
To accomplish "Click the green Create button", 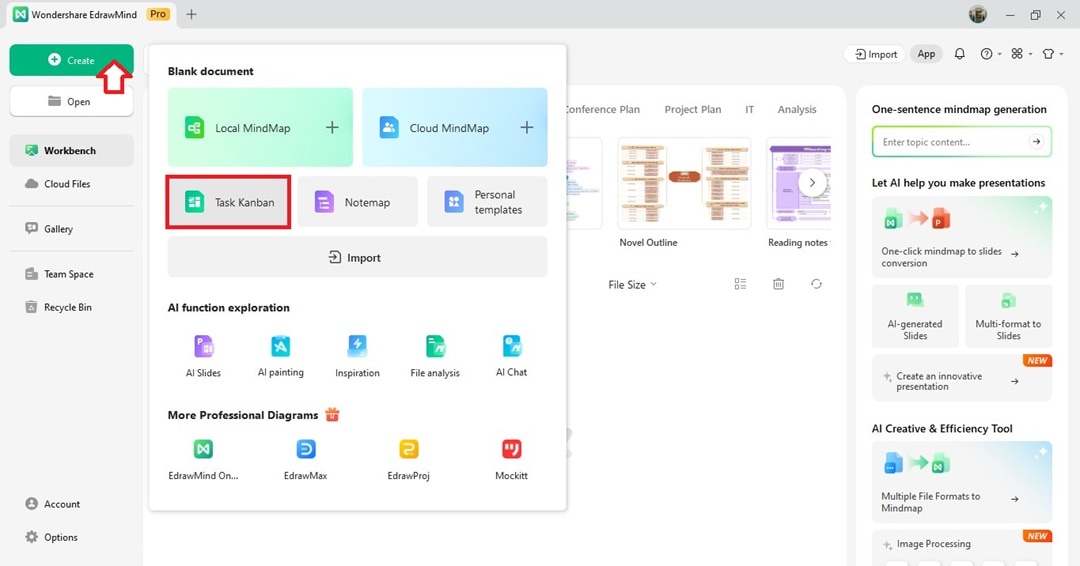I will (71, 60).
